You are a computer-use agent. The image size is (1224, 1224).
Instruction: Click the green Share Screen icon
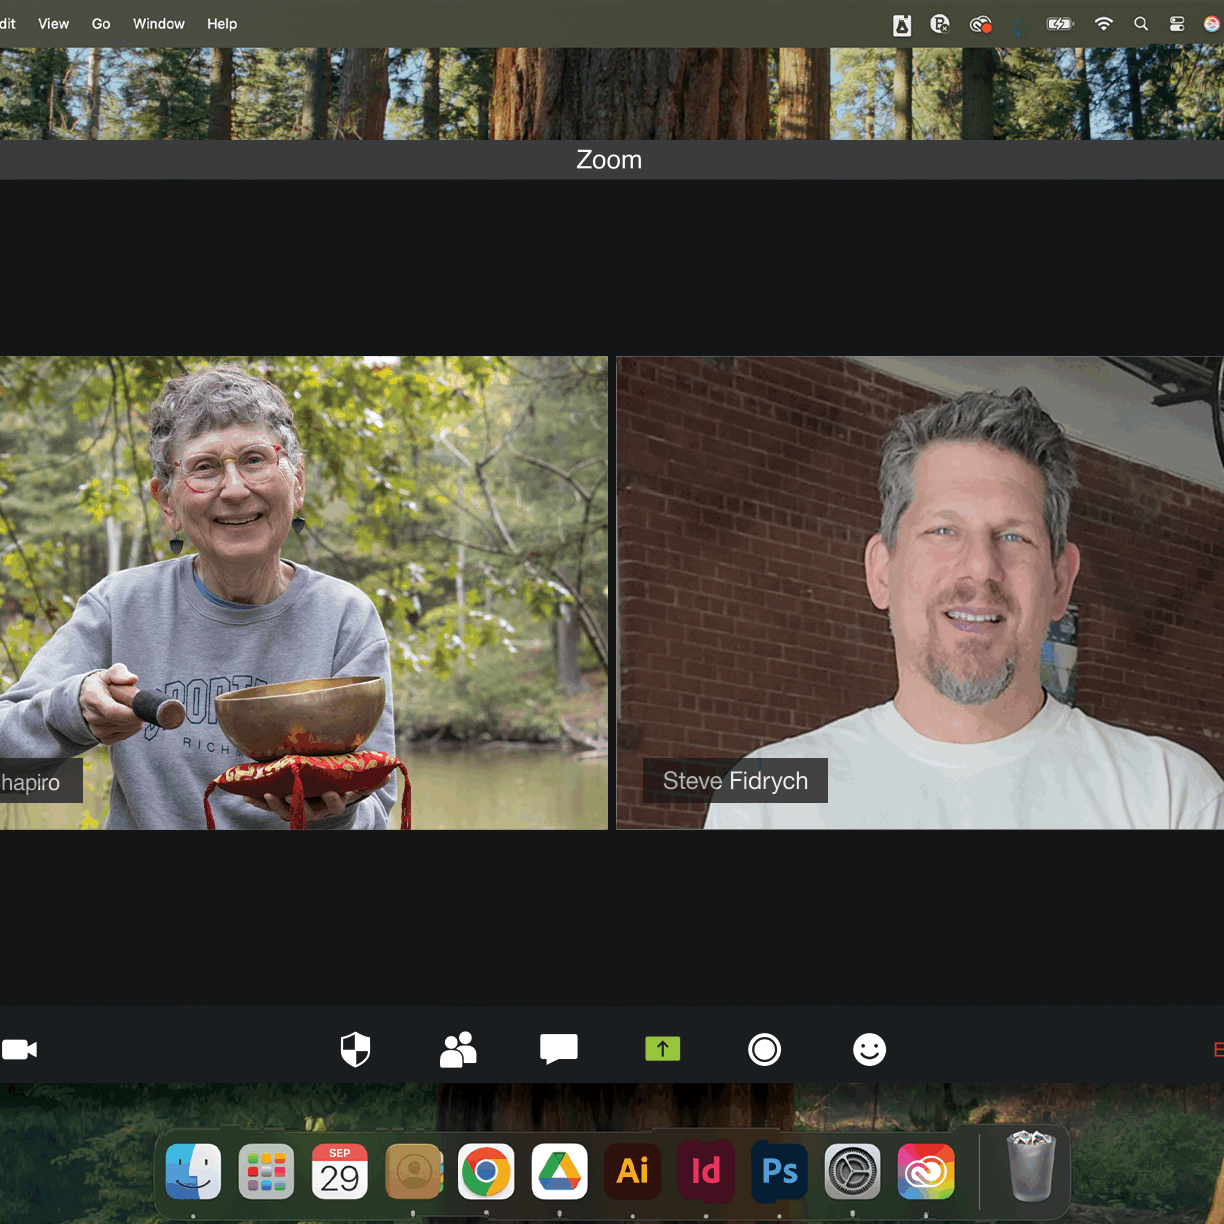662,1048
